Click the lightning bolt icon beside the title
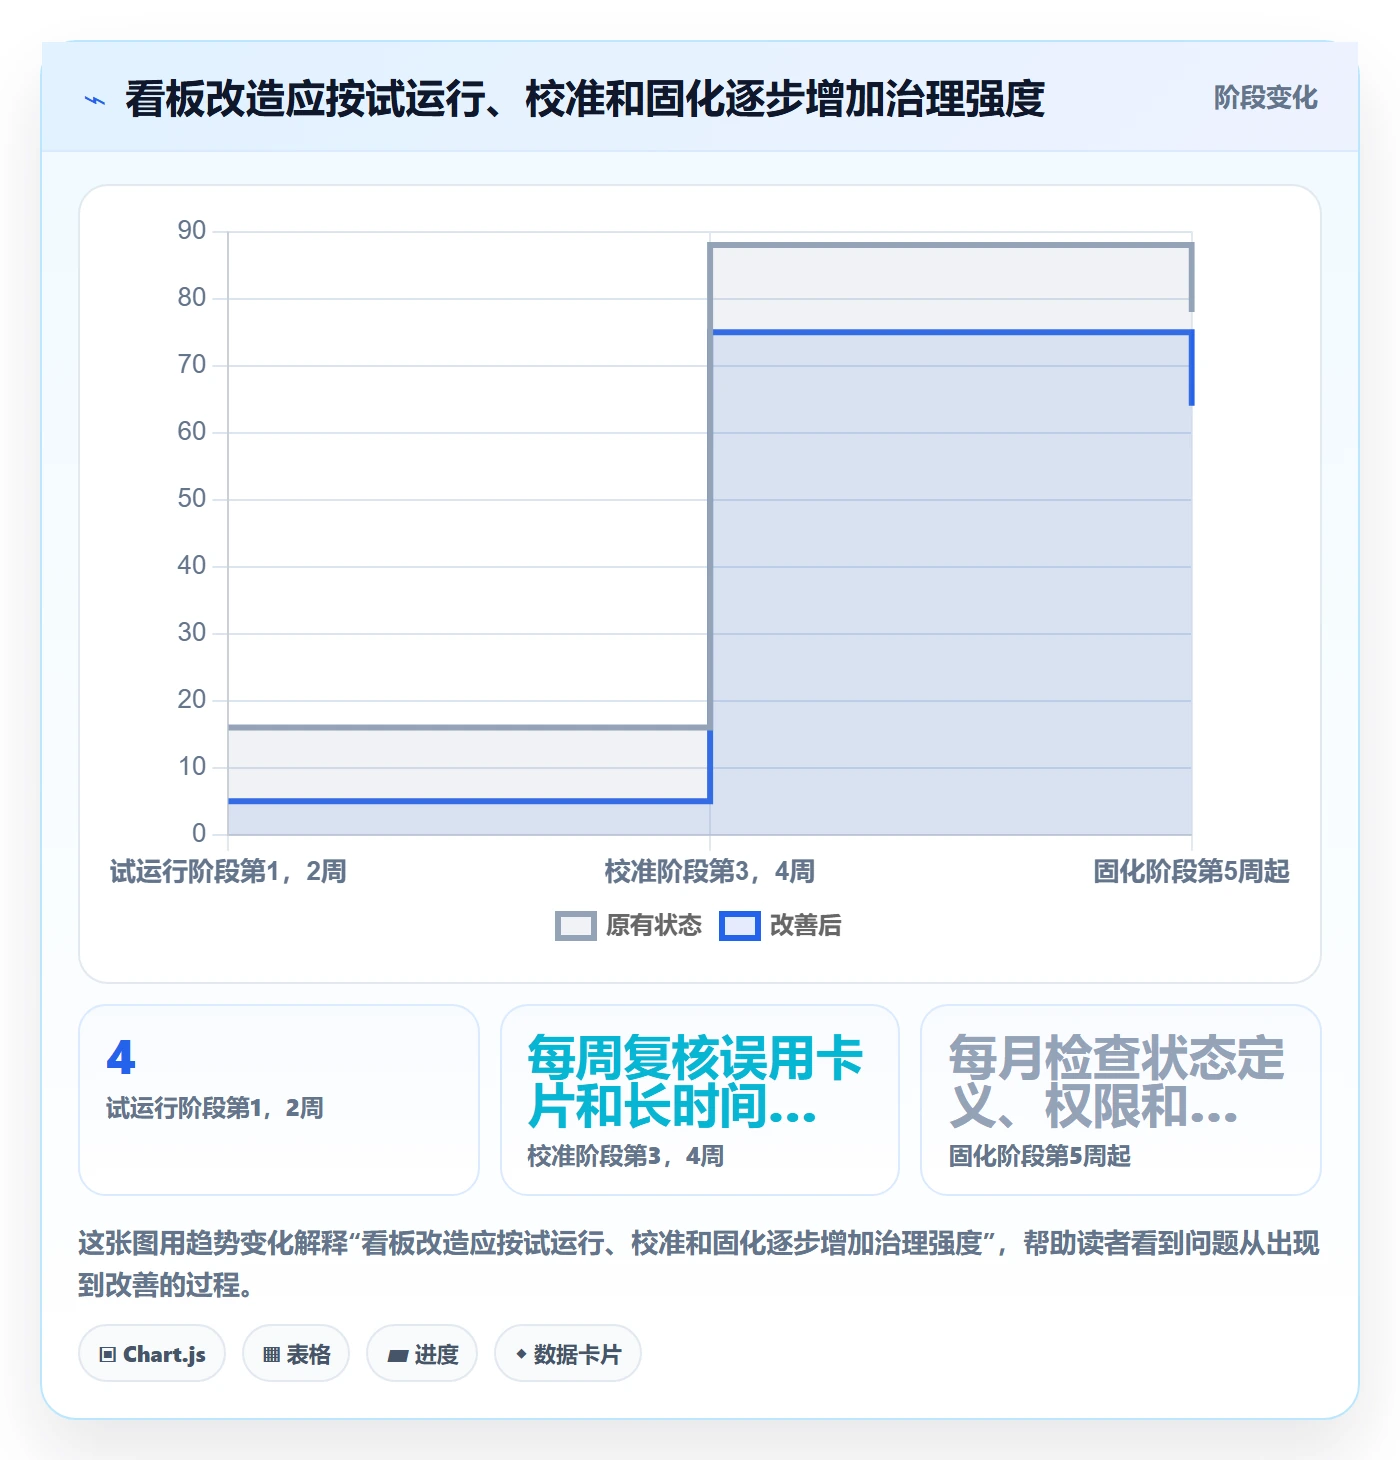The width and height of the screenshot is (1400, 1460). [95, 100]
